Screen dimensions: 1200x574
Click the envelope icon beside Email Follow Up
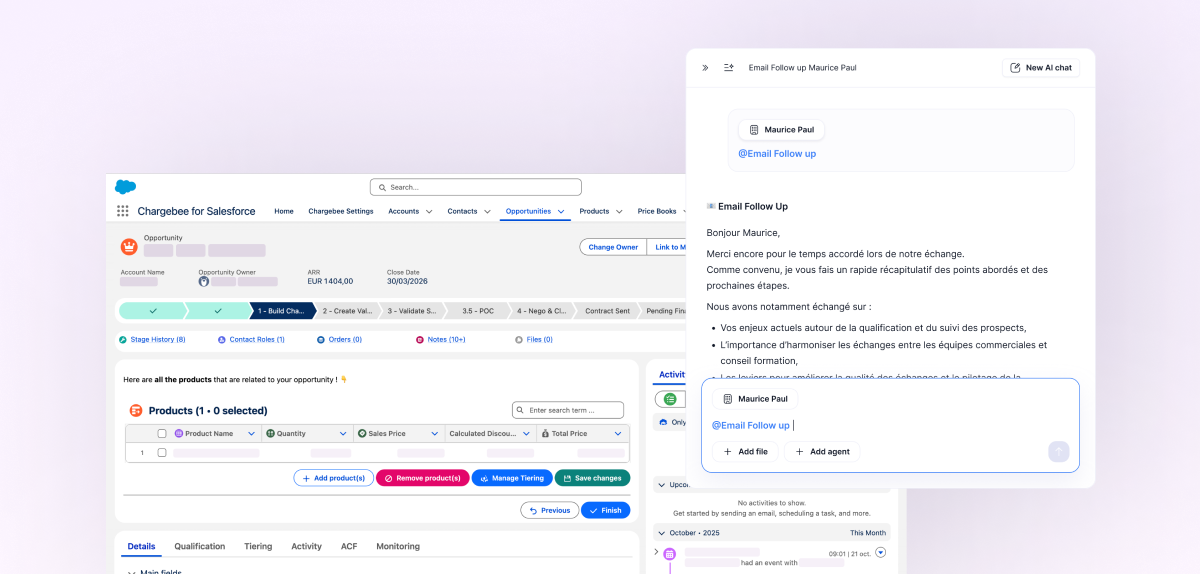pyautogui.click(x=711, y=206)
